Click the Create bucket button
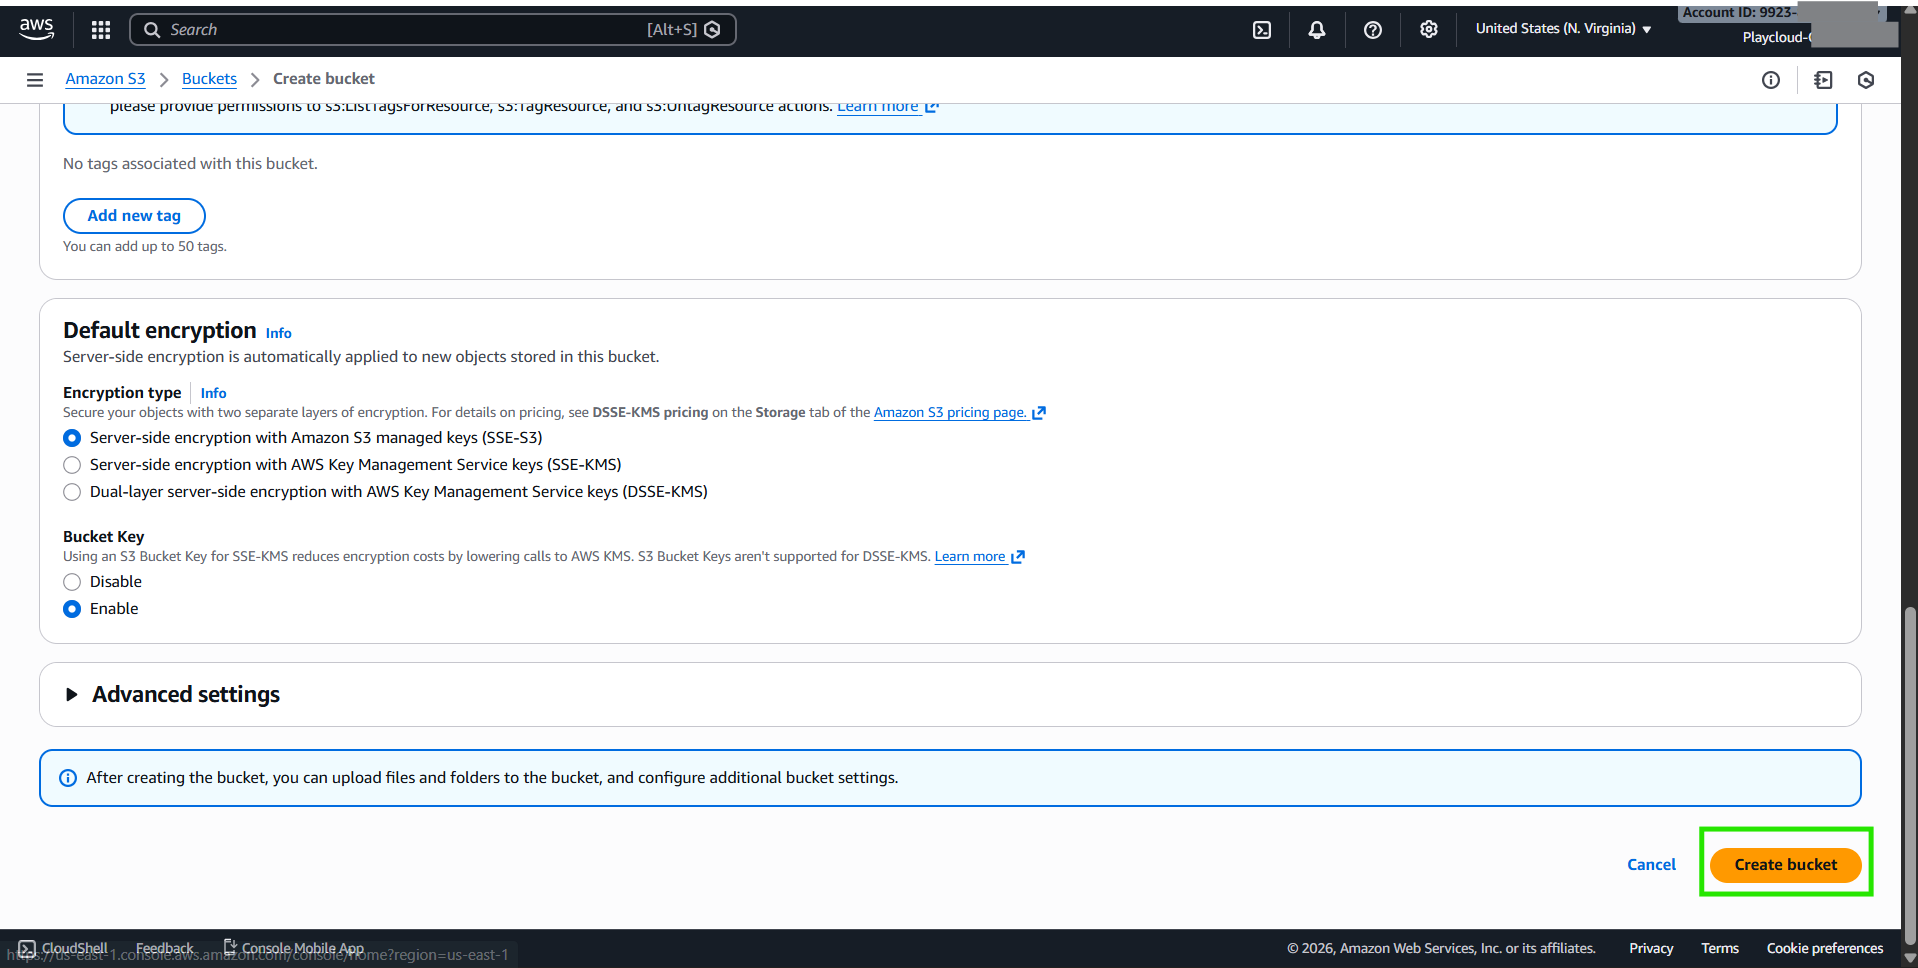The width and height of the screenshot is (1918, 968). tap(1785, 865)
